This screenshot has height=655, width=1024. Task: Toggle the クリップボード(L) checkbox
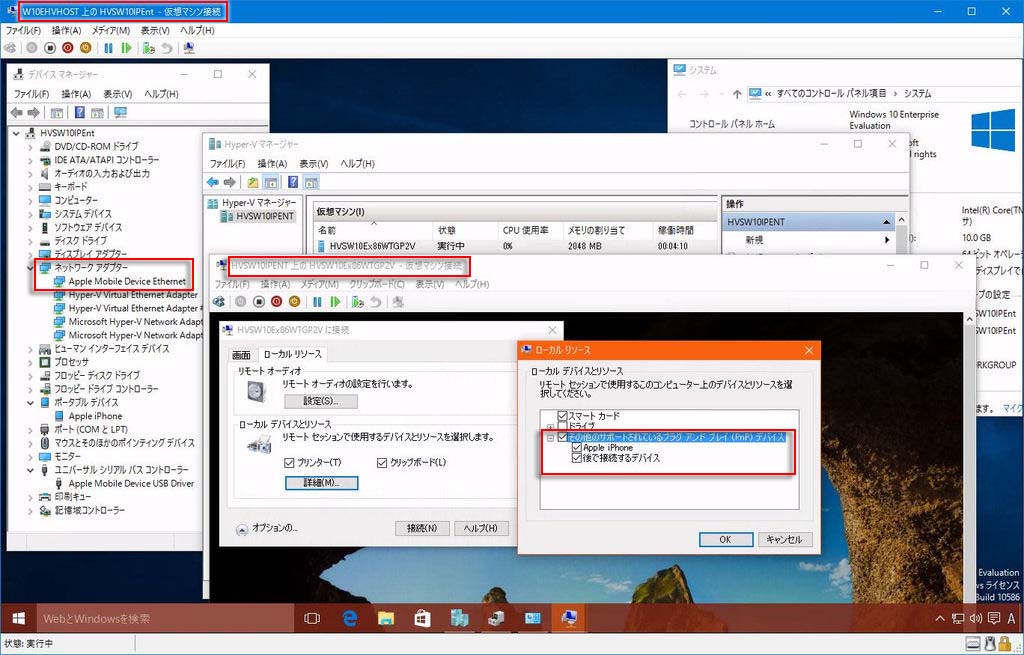[x=382, y=462]
